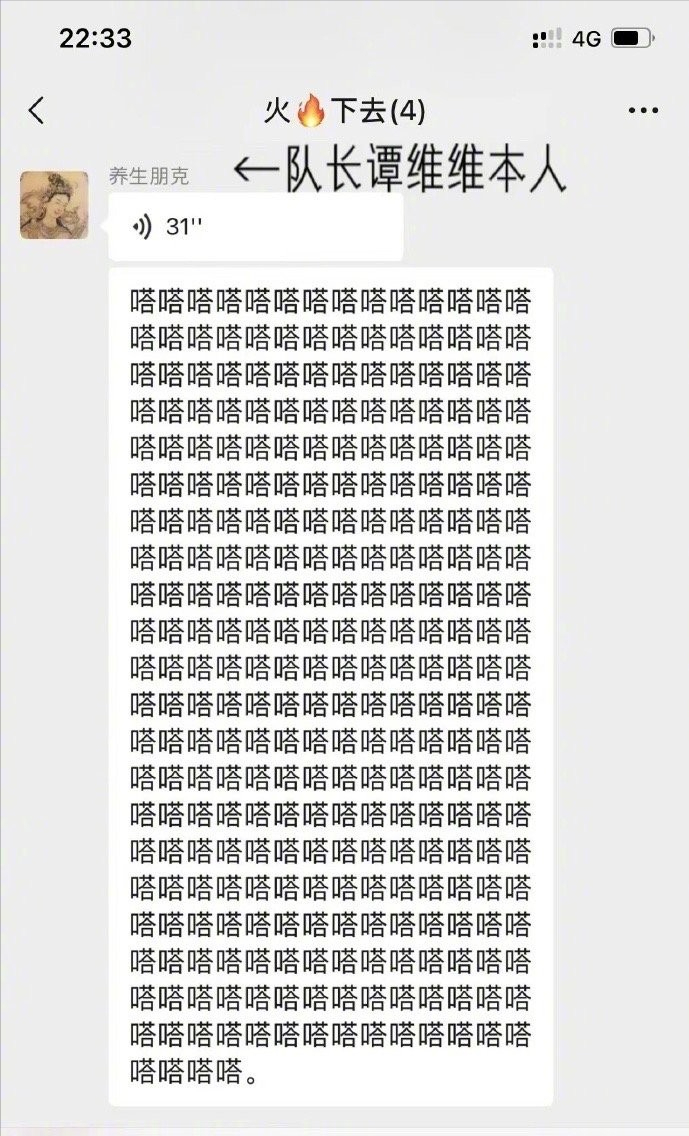Image resolution: width=689 pixels, height=1136 pixels.
Task: Tap the 4G network indicator
Action: 586,38
